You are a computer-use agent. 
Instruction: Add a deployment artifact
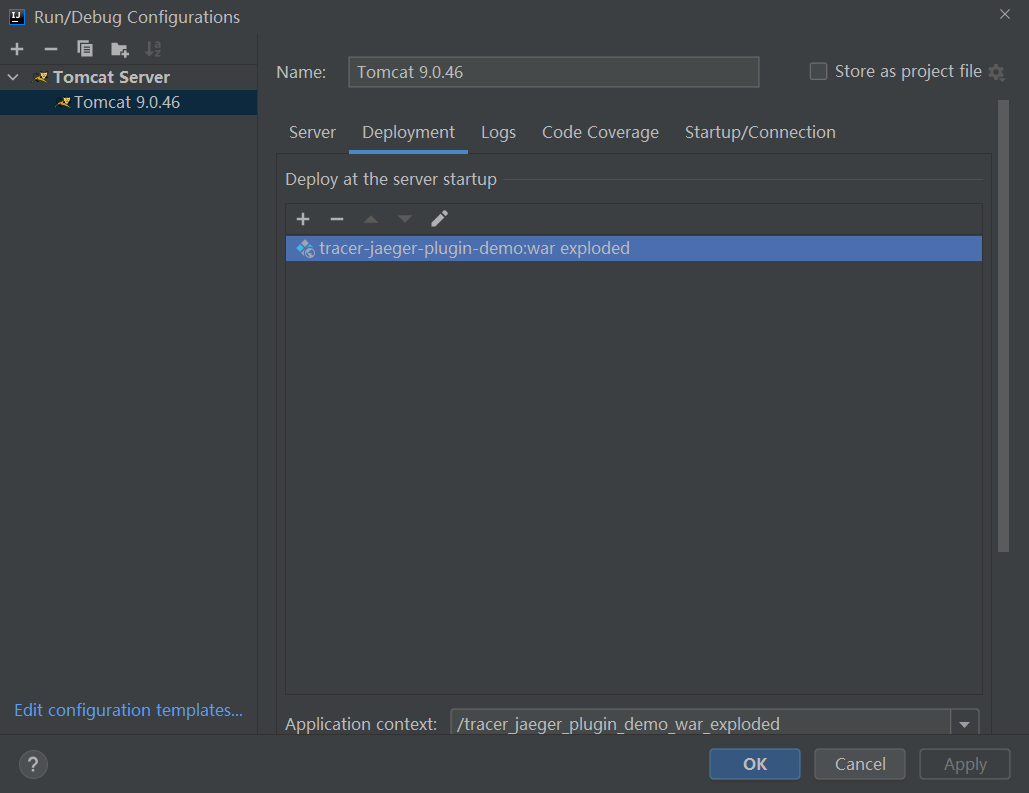tap(303, 219)
